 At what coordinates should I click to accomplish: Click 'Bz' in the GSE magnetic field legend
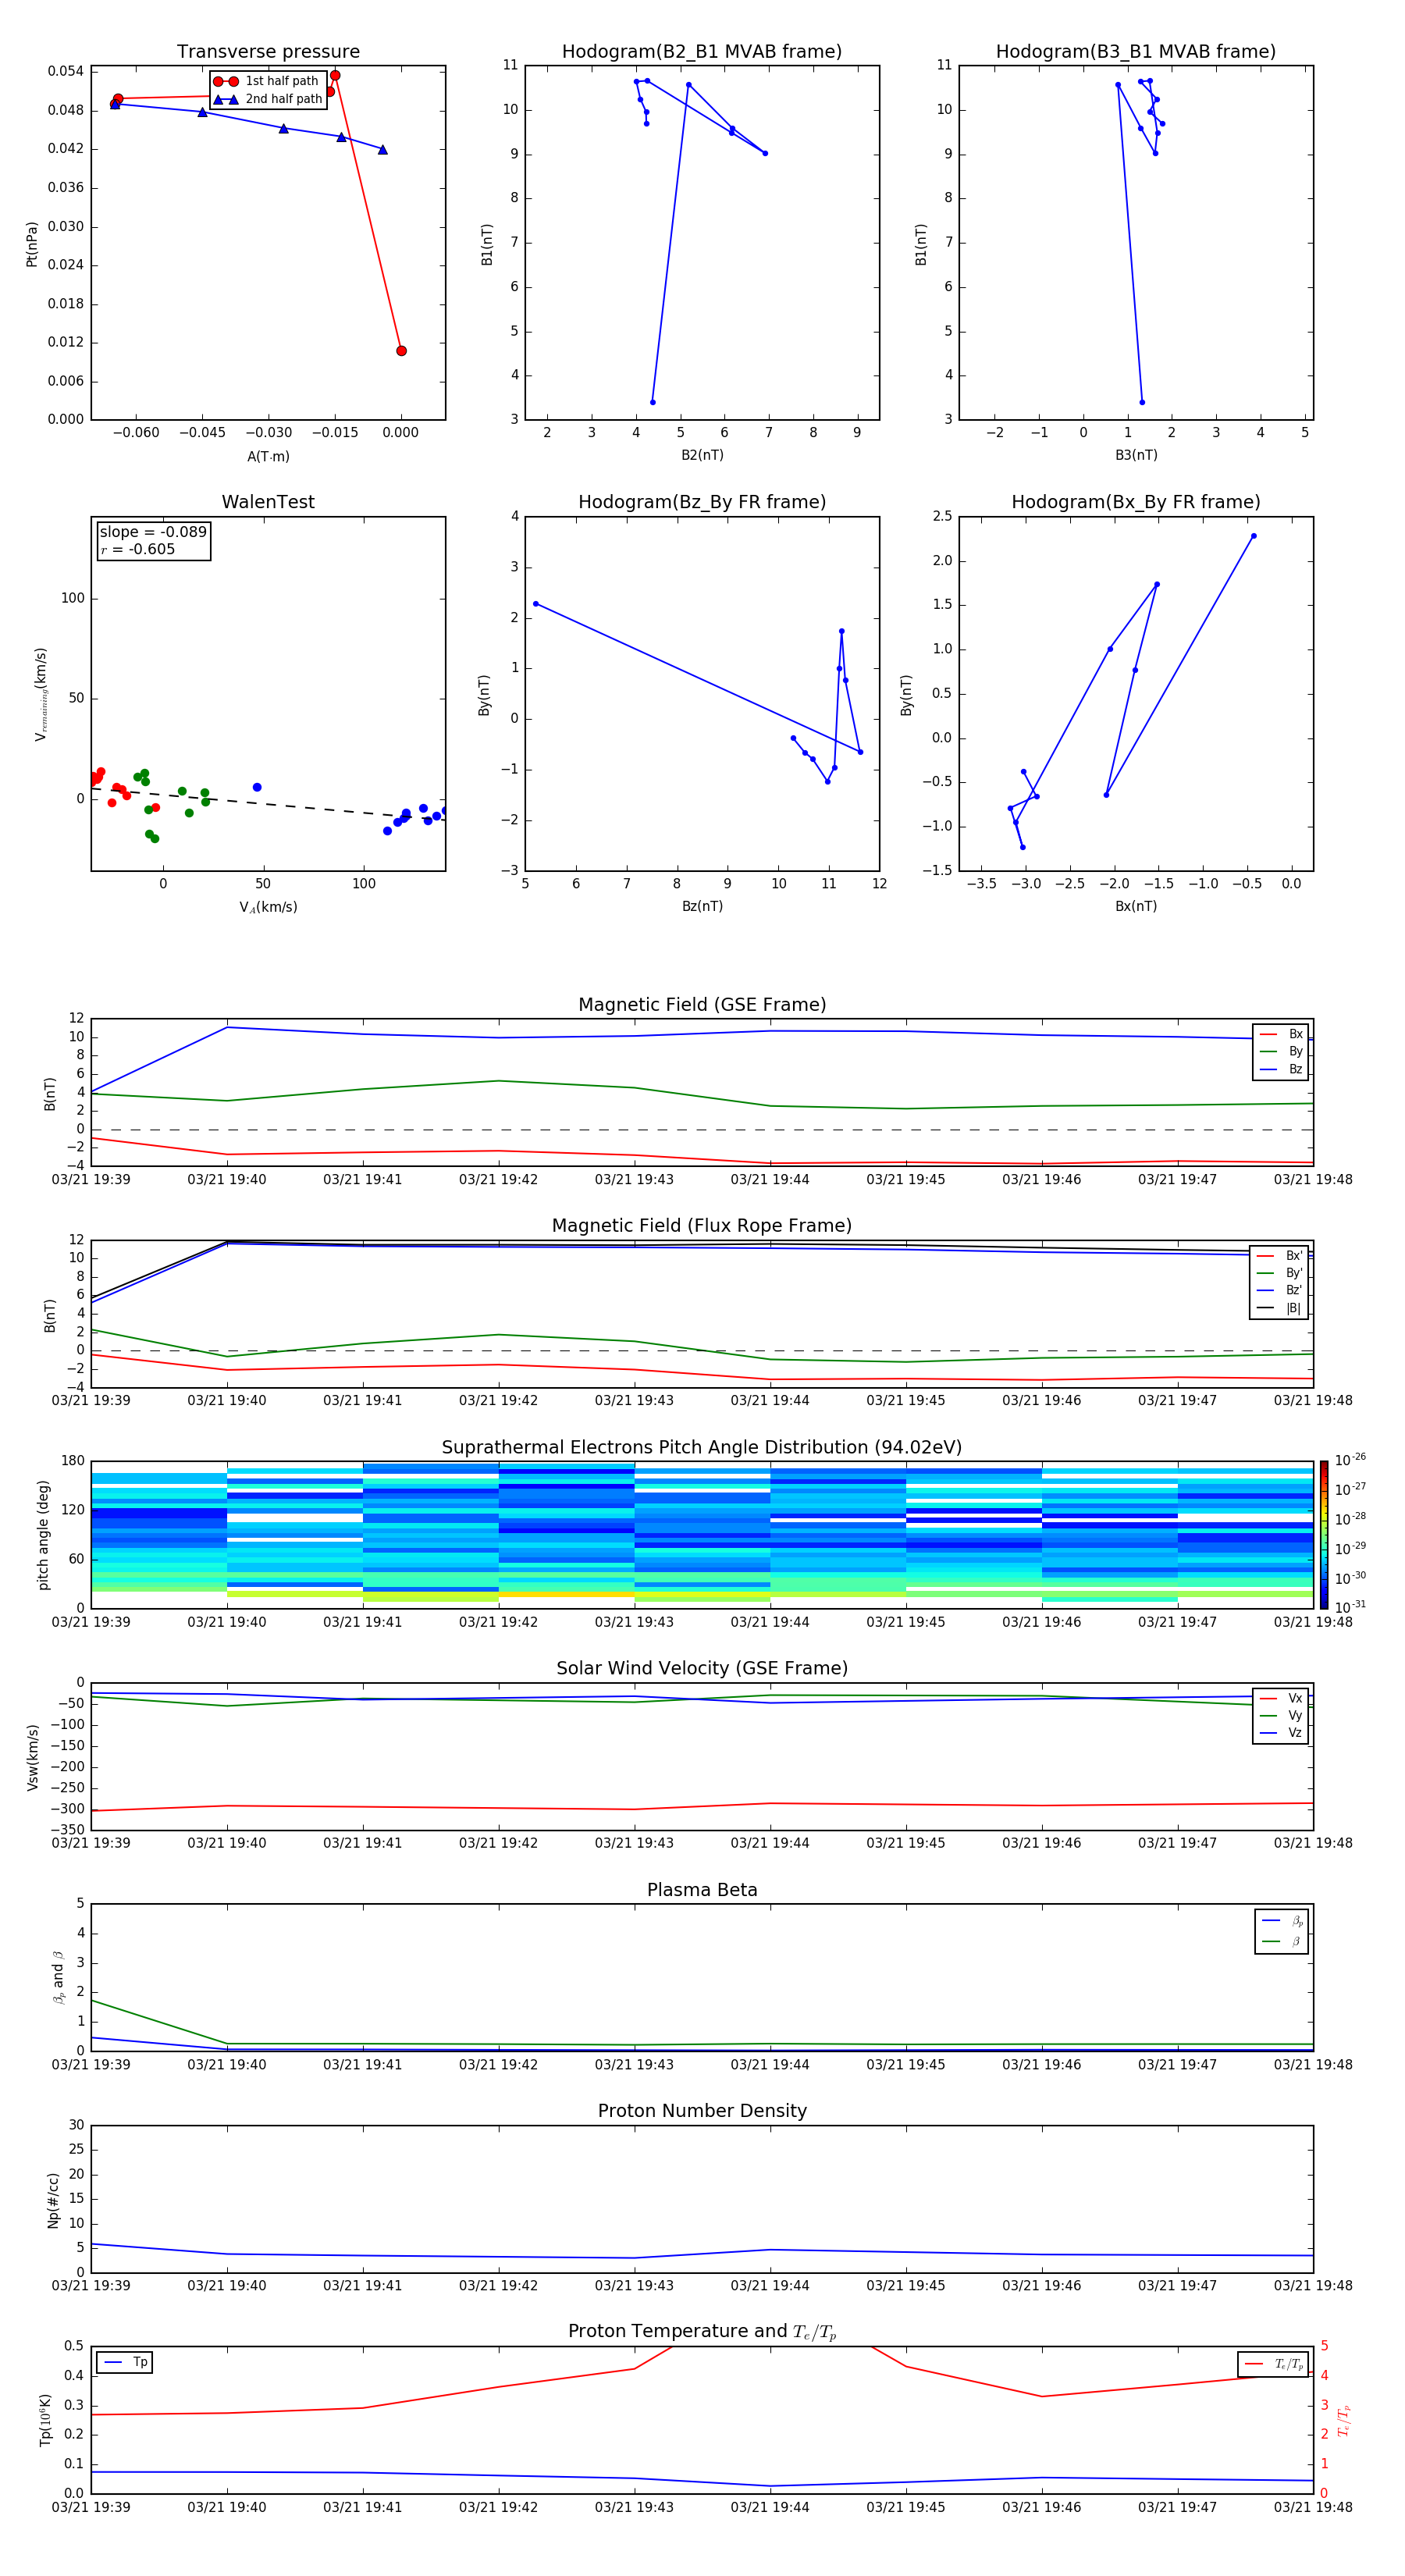tap(1295, 1069)
